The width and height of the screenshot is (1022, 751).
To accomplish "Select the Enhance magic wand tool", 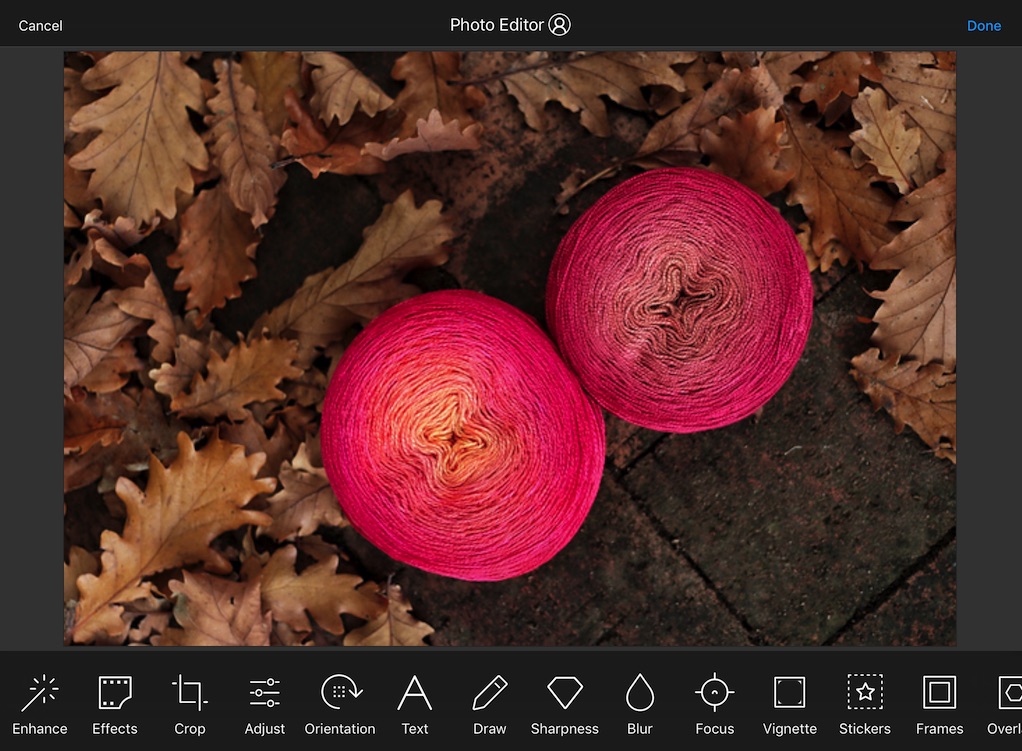I will (40, 704).
